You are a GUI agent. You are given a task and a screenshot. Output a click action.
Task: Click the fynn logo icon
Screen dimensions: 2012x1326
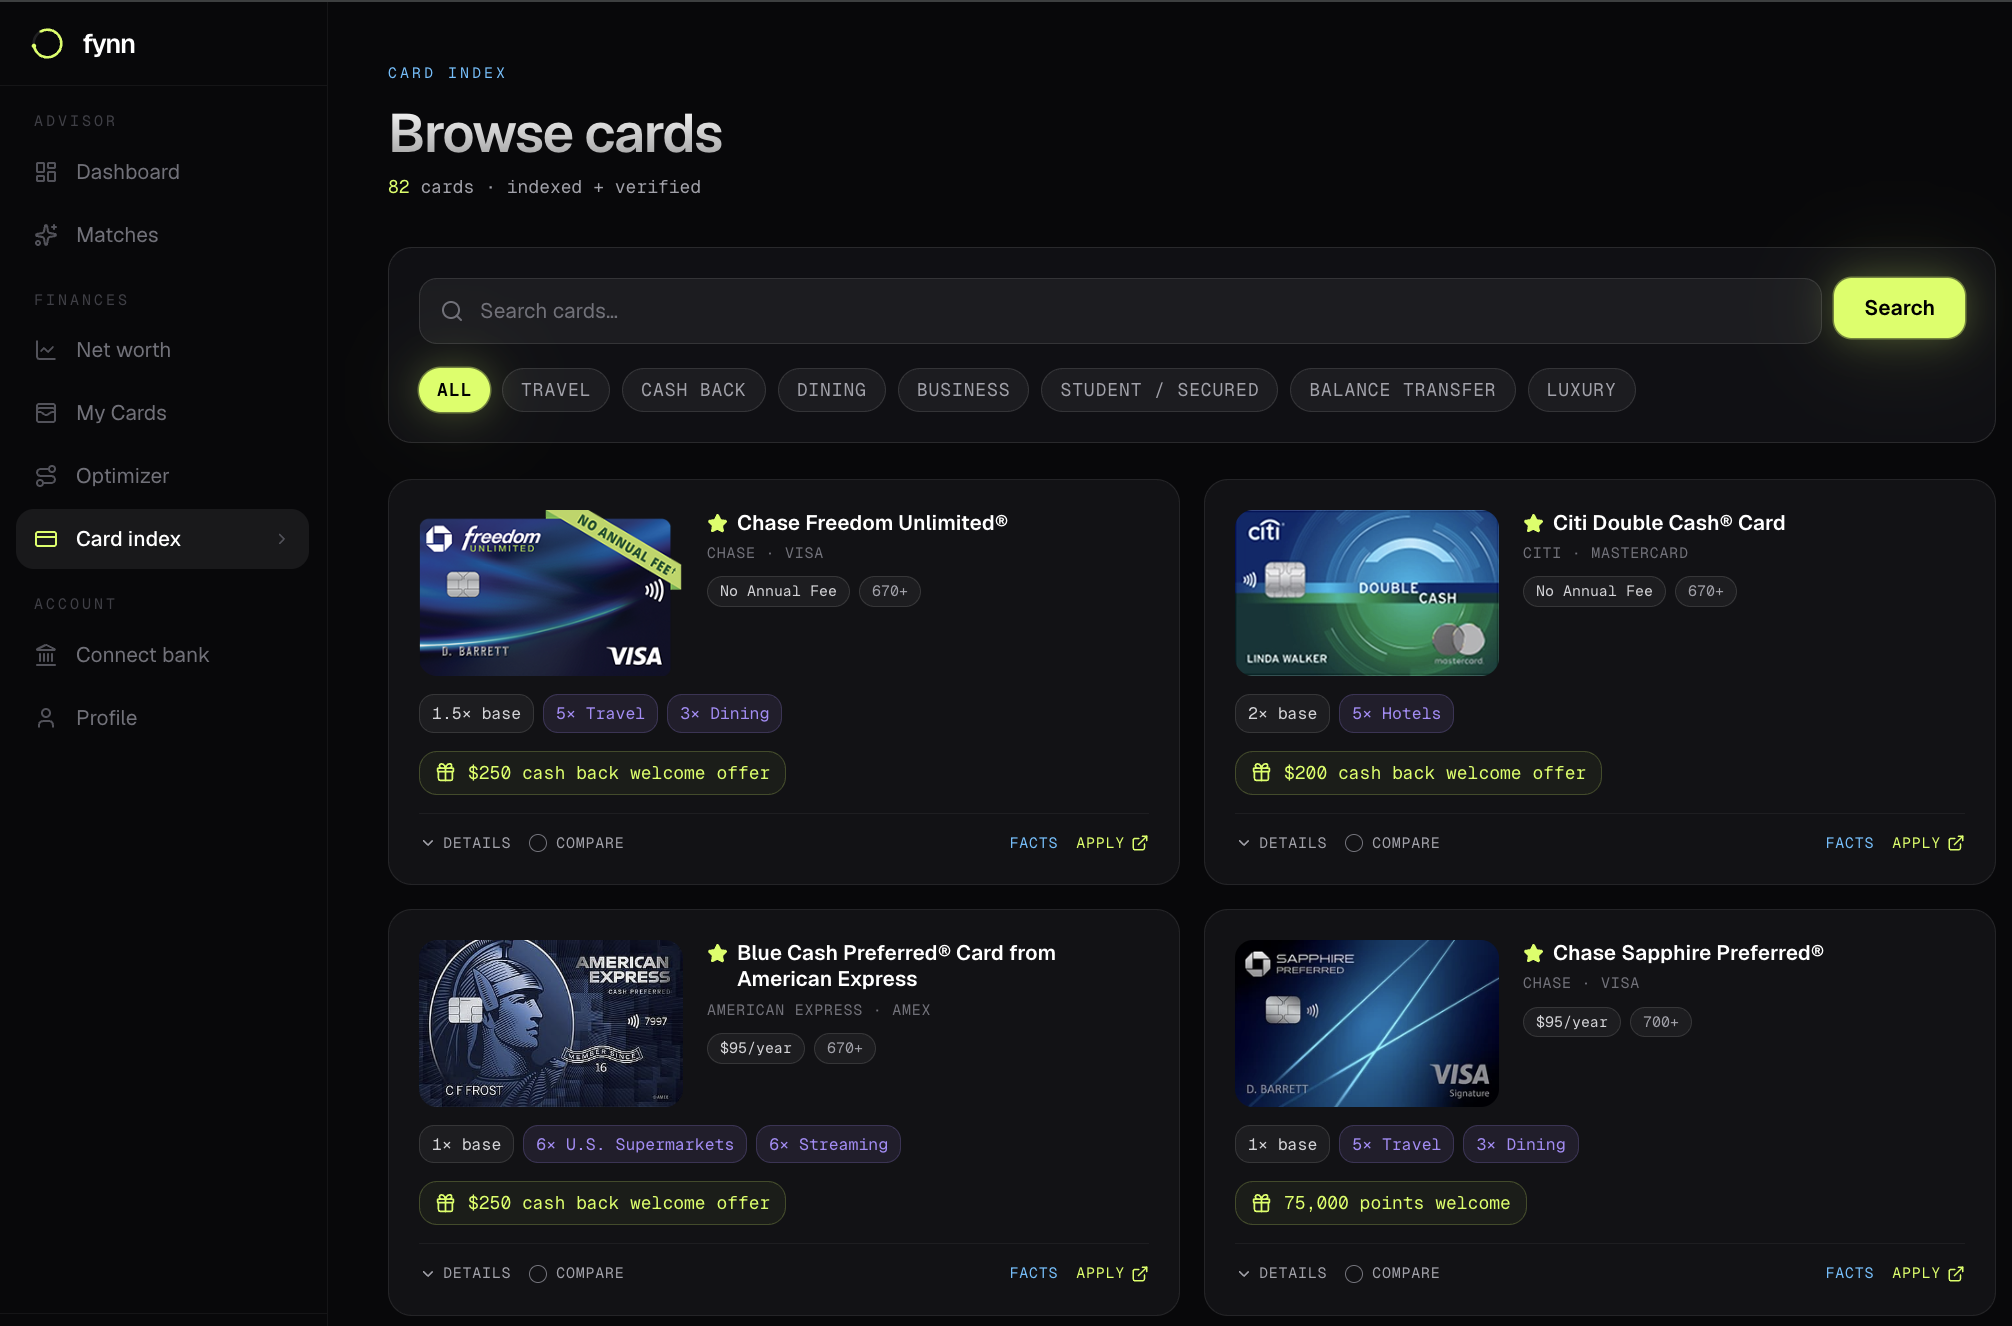coord(47,44)
